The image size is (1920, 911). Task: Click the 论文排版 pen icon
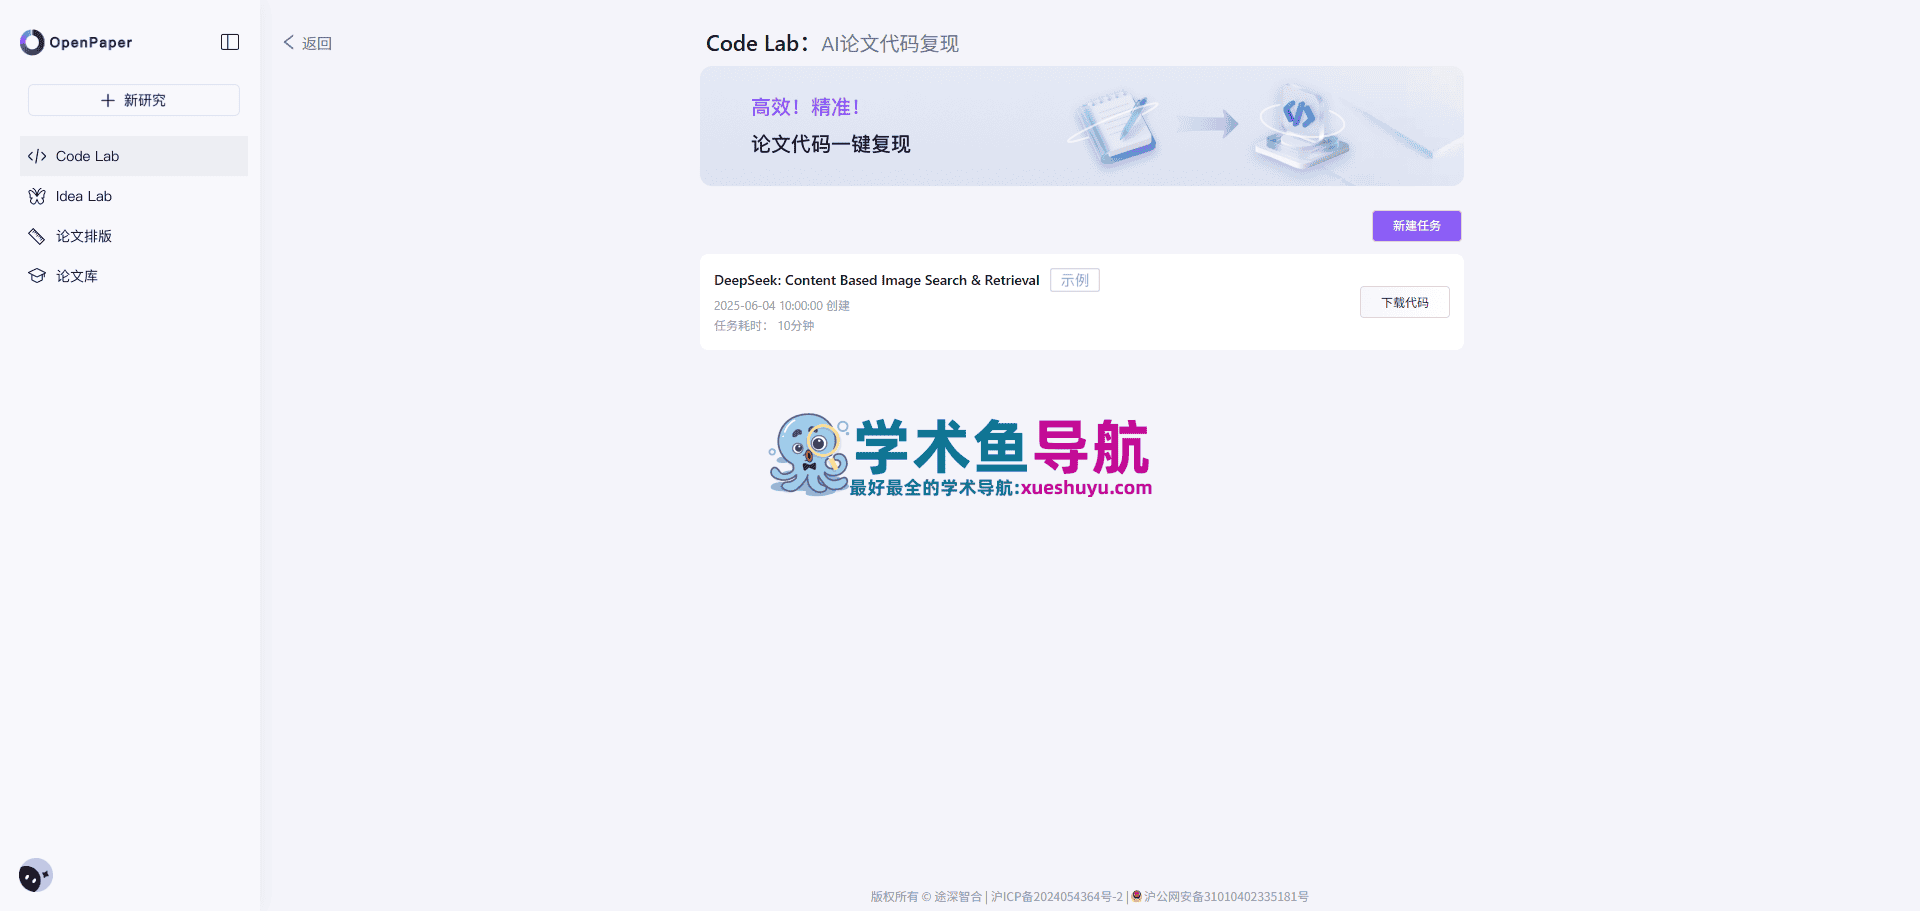click(x=37, y=236)
